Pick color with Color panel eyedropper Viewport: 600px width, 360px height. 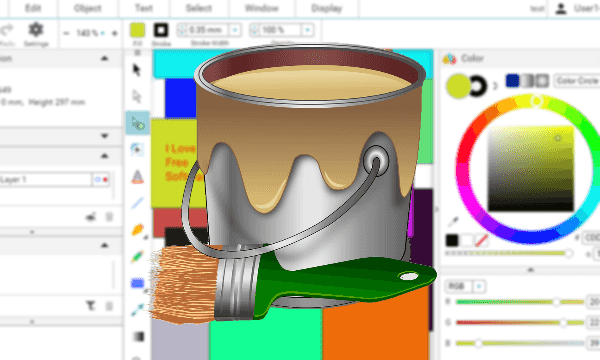click(x=453, y=221)
